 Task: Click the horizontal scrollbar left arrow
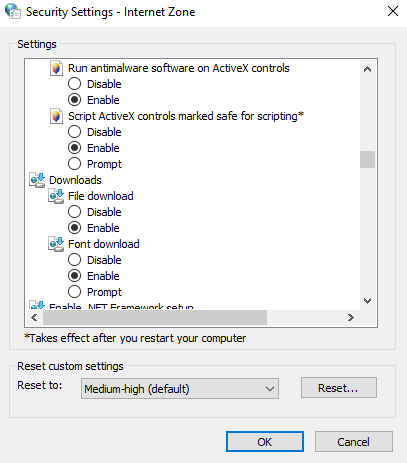tap(34, 318)
